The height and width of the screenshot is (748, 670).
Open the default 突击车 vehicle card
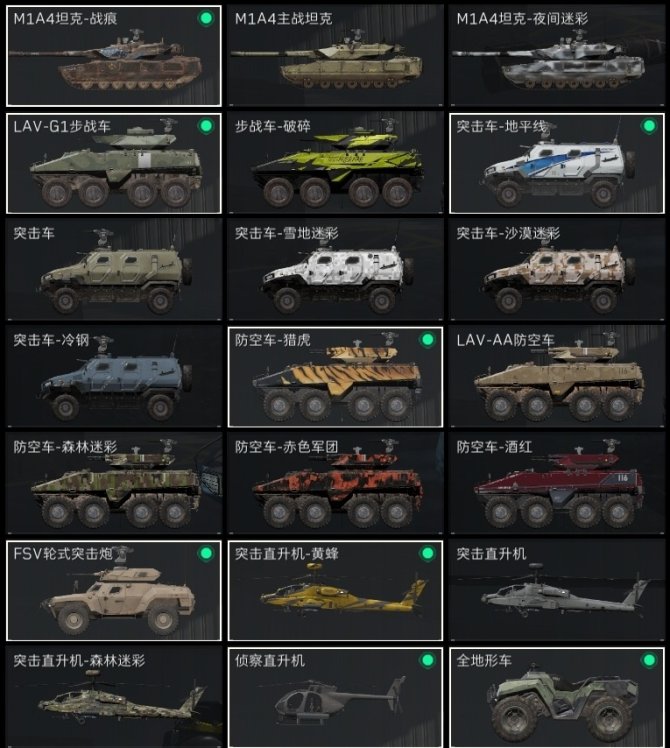114,270
